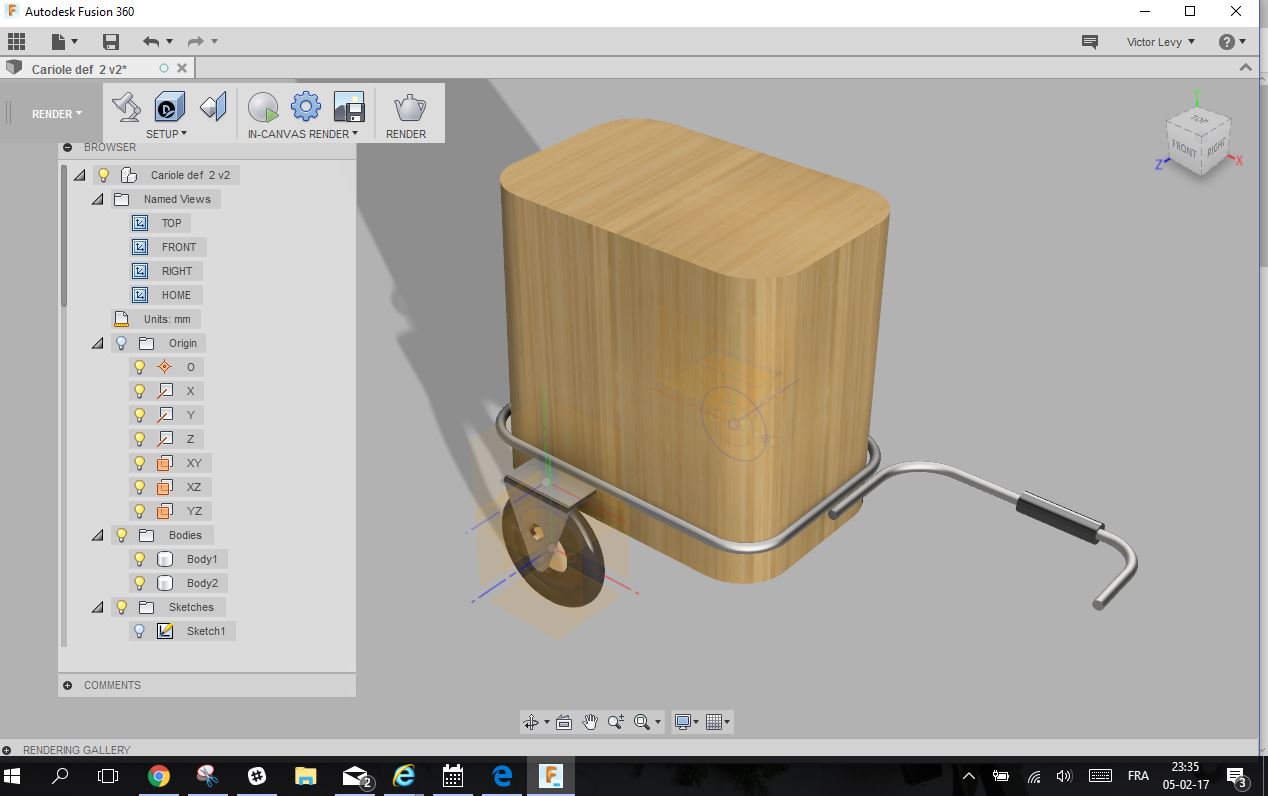Open the RENDER workspace dropdown
Image resolution: width=1268 pixels, height=796 pixels.
coord(57,113)
